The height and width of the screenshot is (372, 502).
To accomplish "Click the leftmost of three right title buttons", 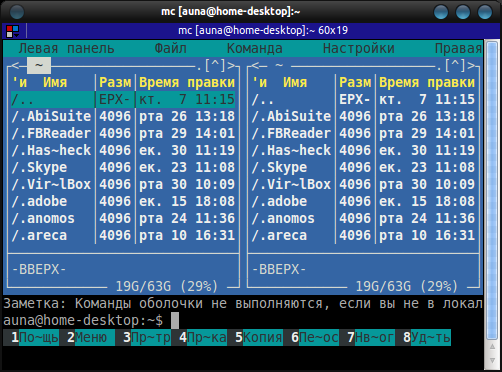I will [x=441, y=12].
